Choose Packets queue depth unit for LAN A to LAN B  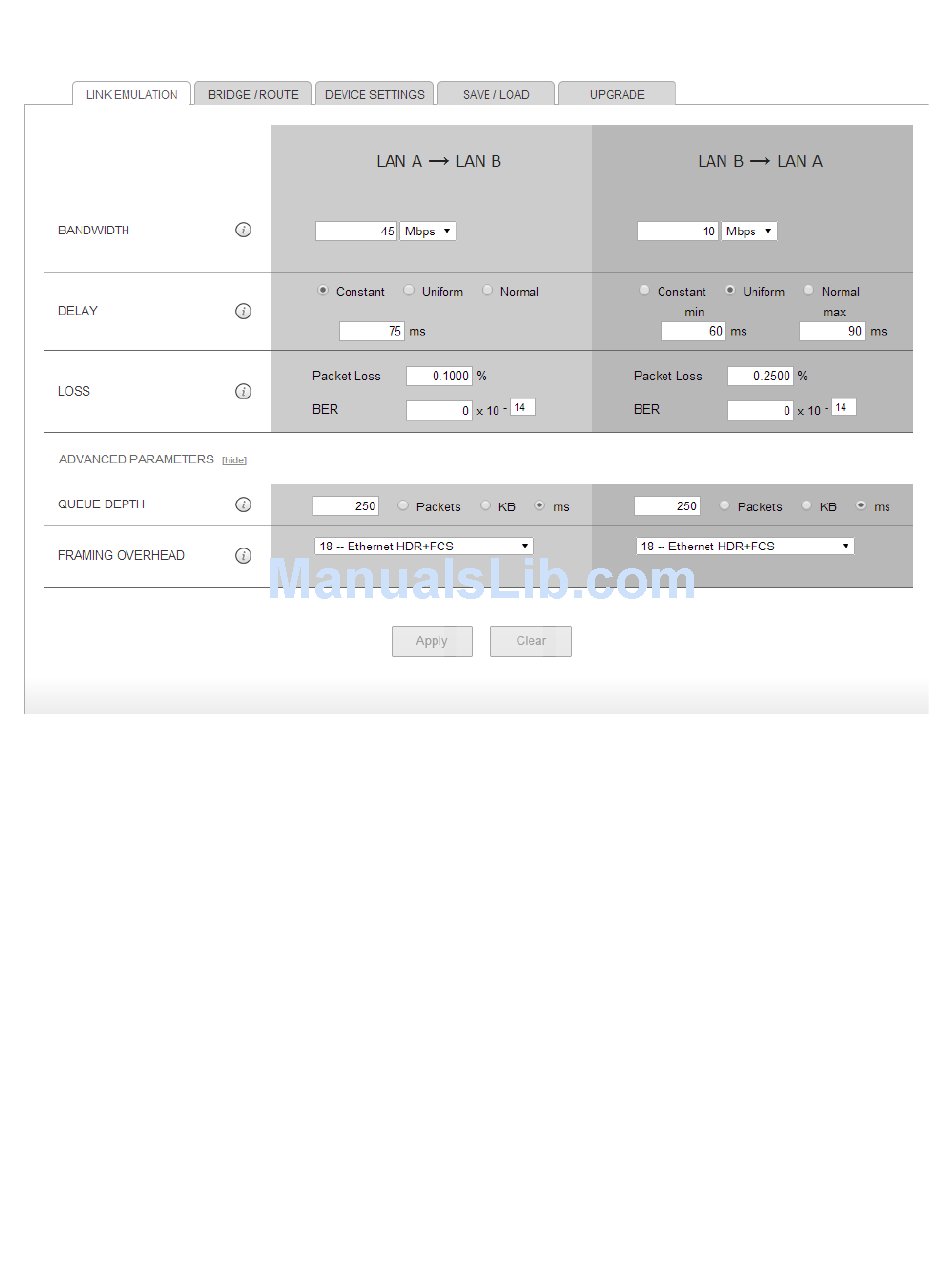pyautogui.click(x=403, y=506)
